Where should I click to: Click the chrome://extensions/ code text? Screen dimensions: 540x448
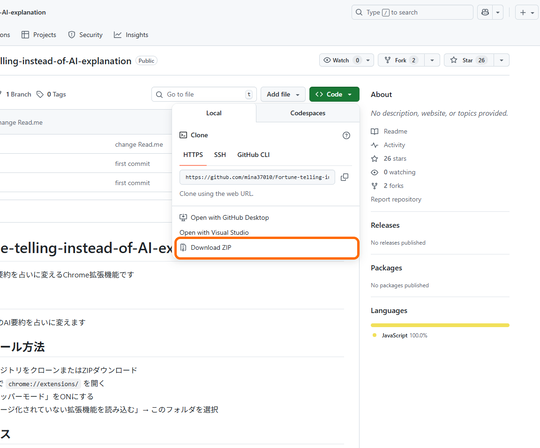tap(43, 384)
